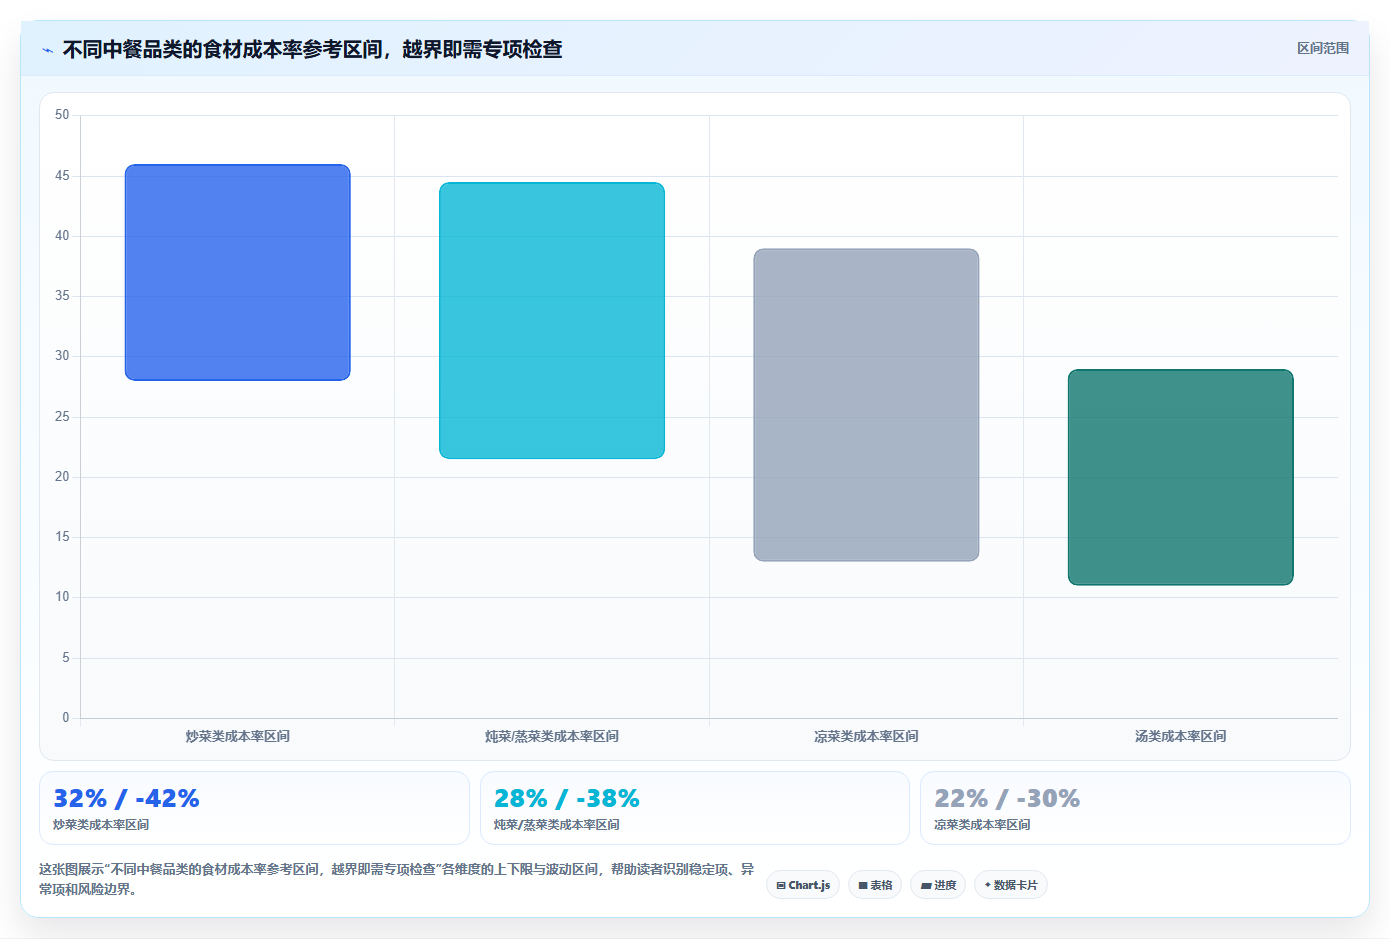Click the 汤类成本率区间 axis label

click(x=1180, y=736)
